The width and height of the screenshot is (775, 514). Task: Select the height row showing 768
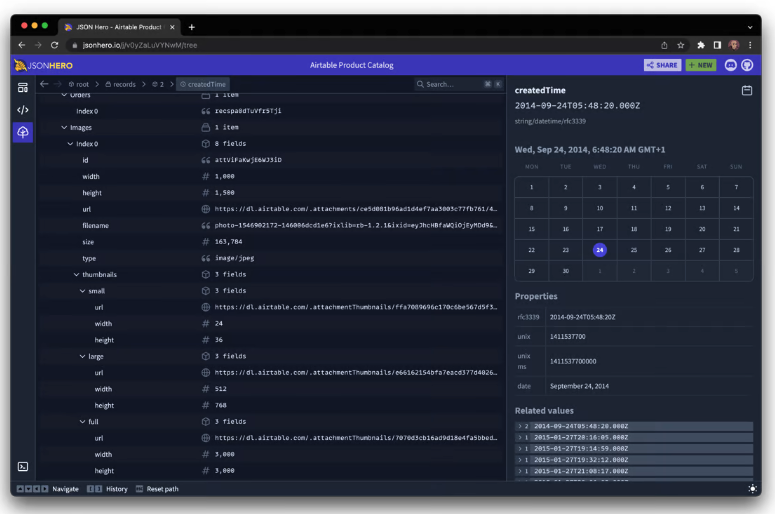(270, 405)
